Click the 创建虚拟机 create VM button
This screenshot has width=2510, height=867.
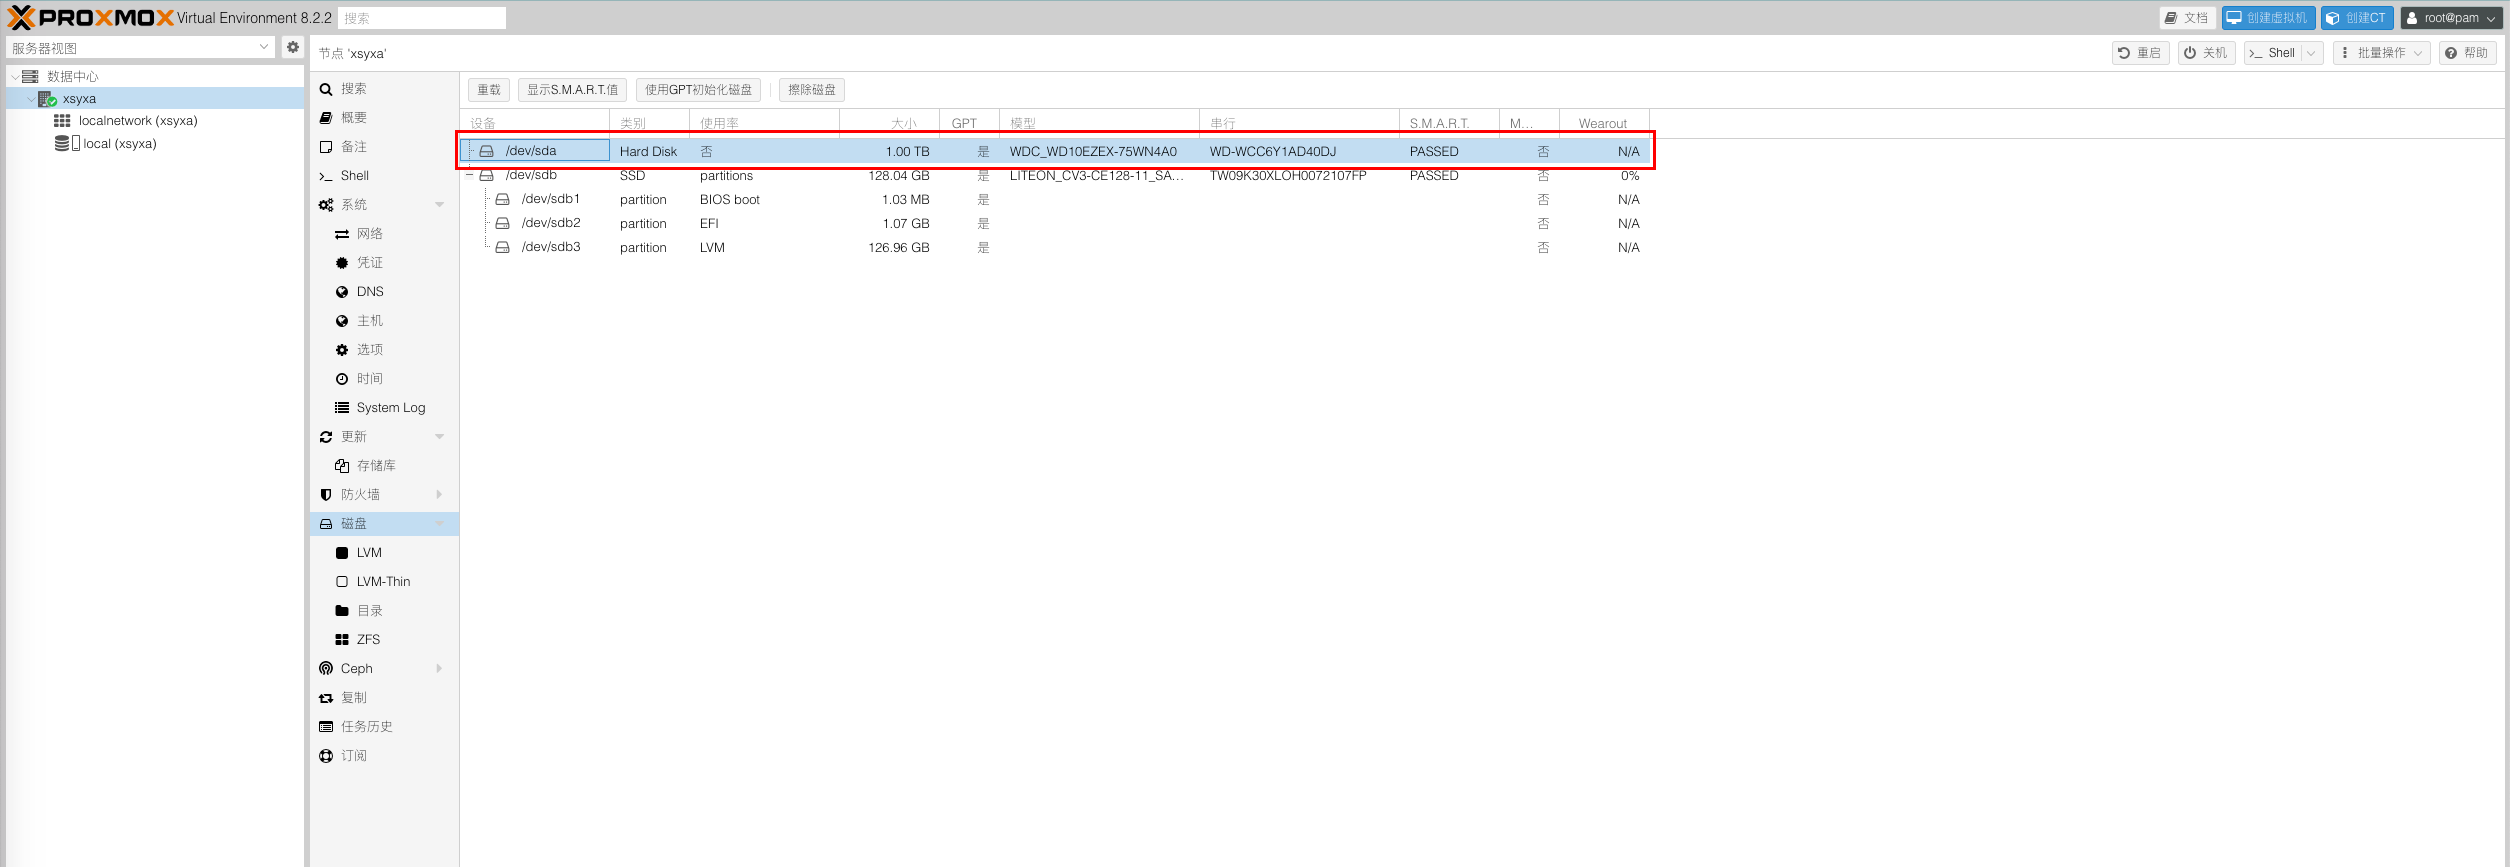(2268, 18)
